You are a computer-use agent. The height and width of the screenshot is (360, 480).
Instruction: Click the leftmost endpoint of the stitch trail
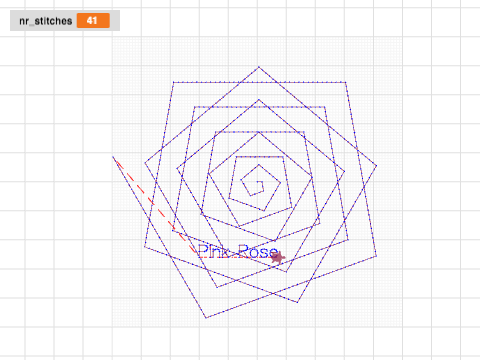[113, 156]
